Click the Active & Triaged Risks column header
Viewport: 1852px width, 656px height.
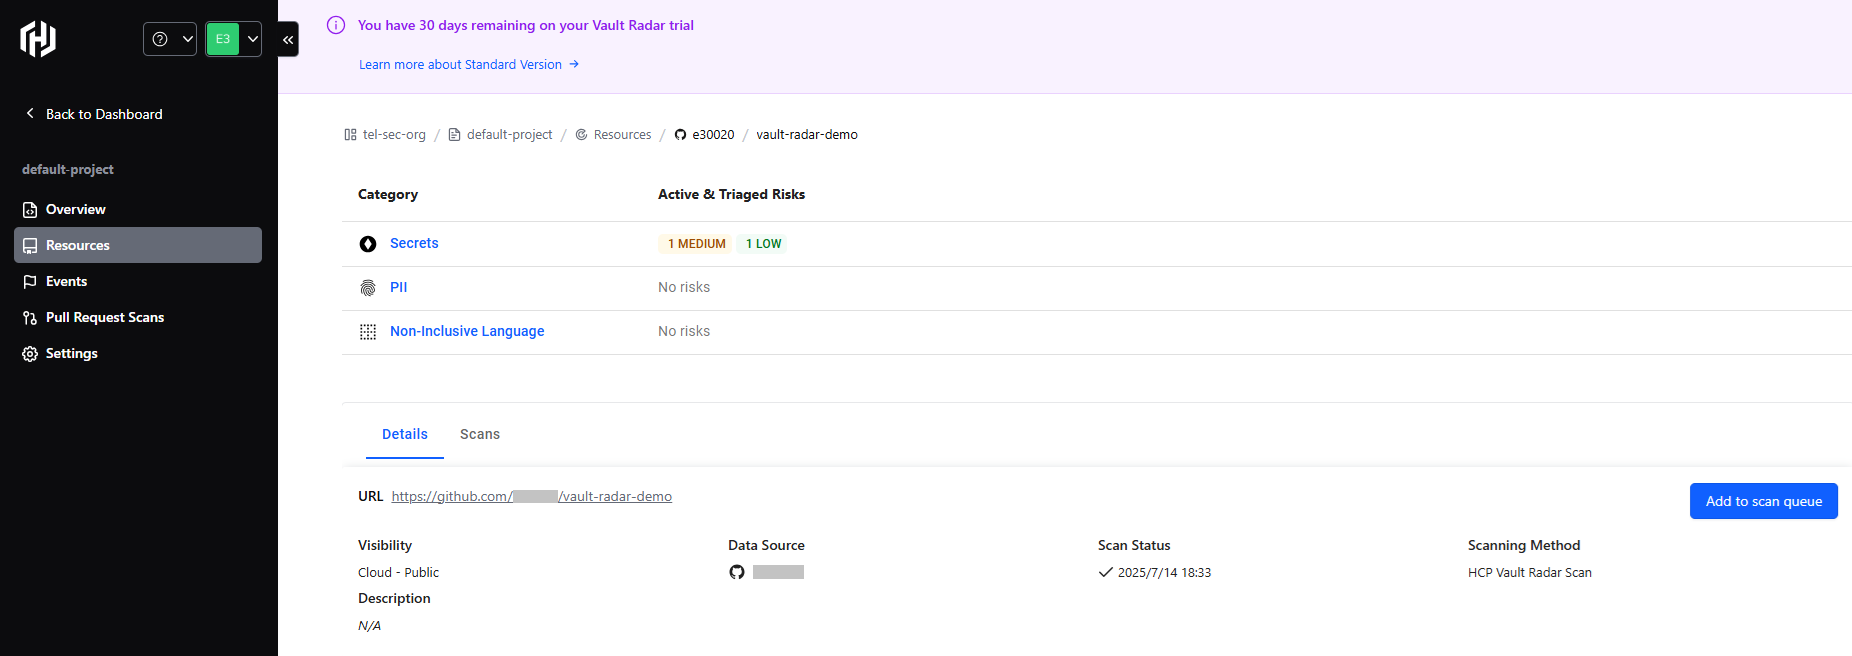[731, 194]
